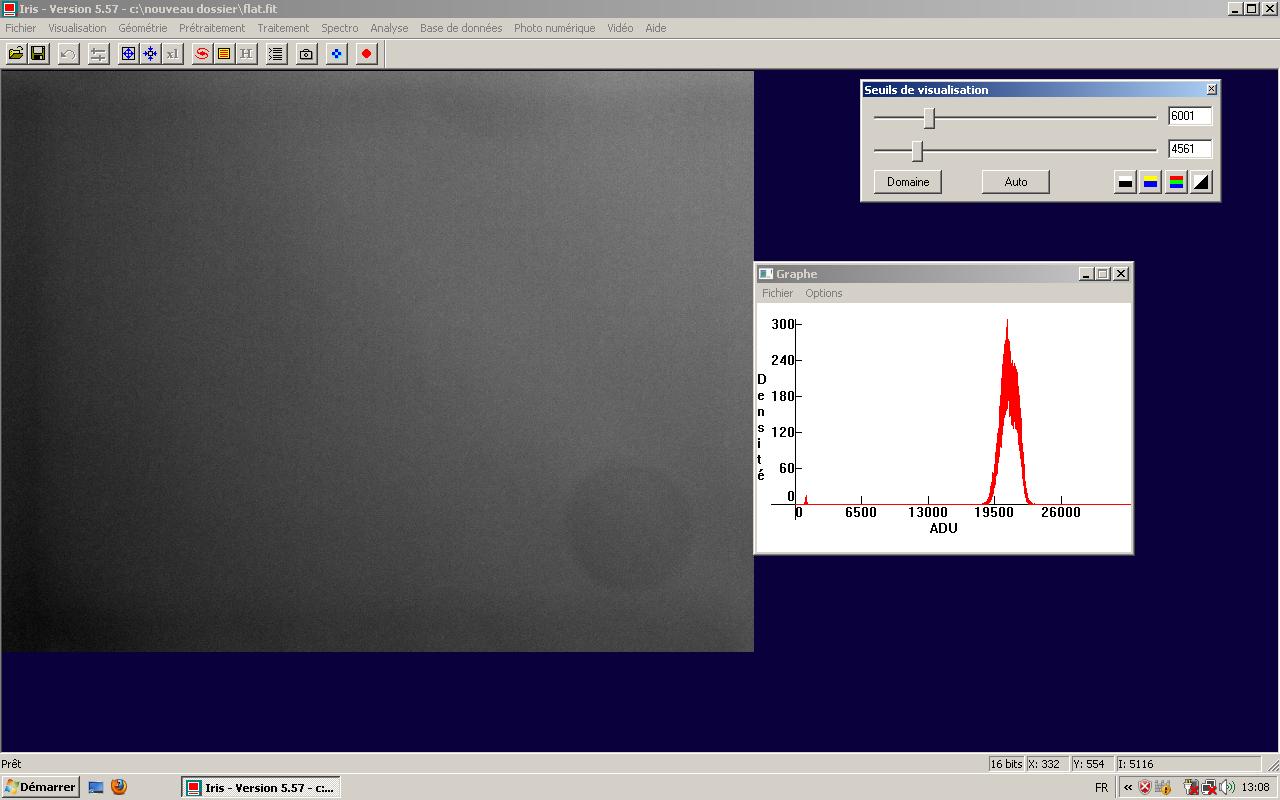Viewport: 1280px width, 800px height.
Task: Click the Domaine button
Action: [908, 182]
